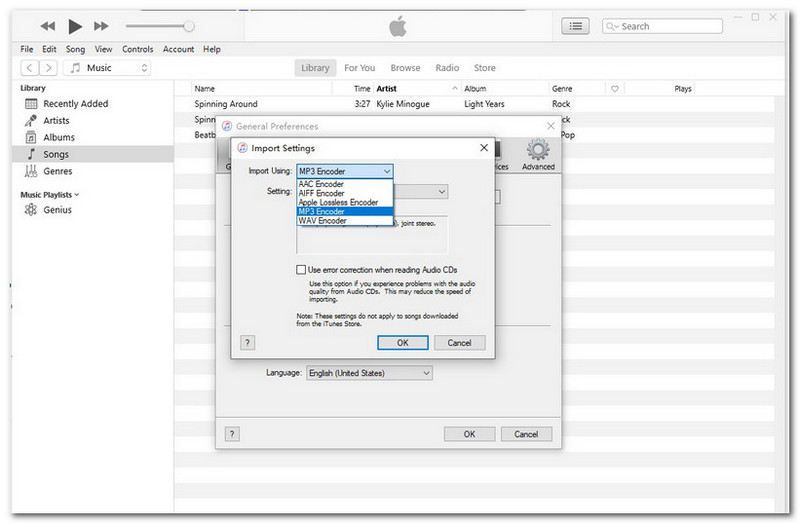Viewport: 800px width, 524px height.
Task: Open help in Import Settings dialog
Action: tap(247, 342)
